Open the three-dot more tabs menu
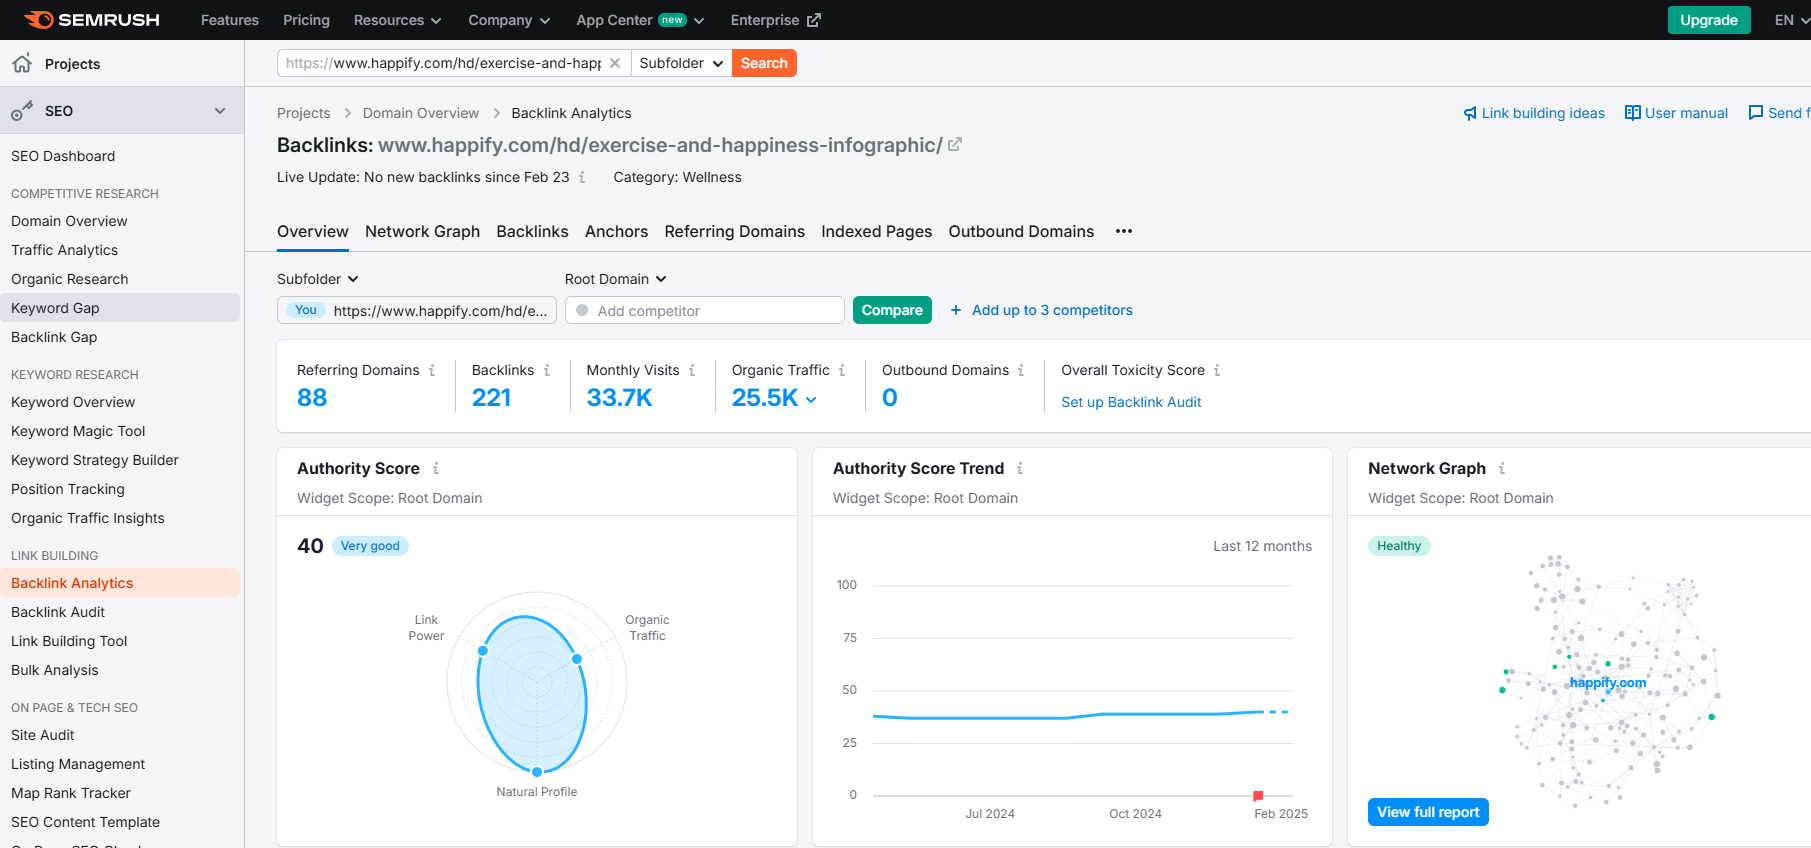The image size is (1811, 848). click(x=1124, y=231)
